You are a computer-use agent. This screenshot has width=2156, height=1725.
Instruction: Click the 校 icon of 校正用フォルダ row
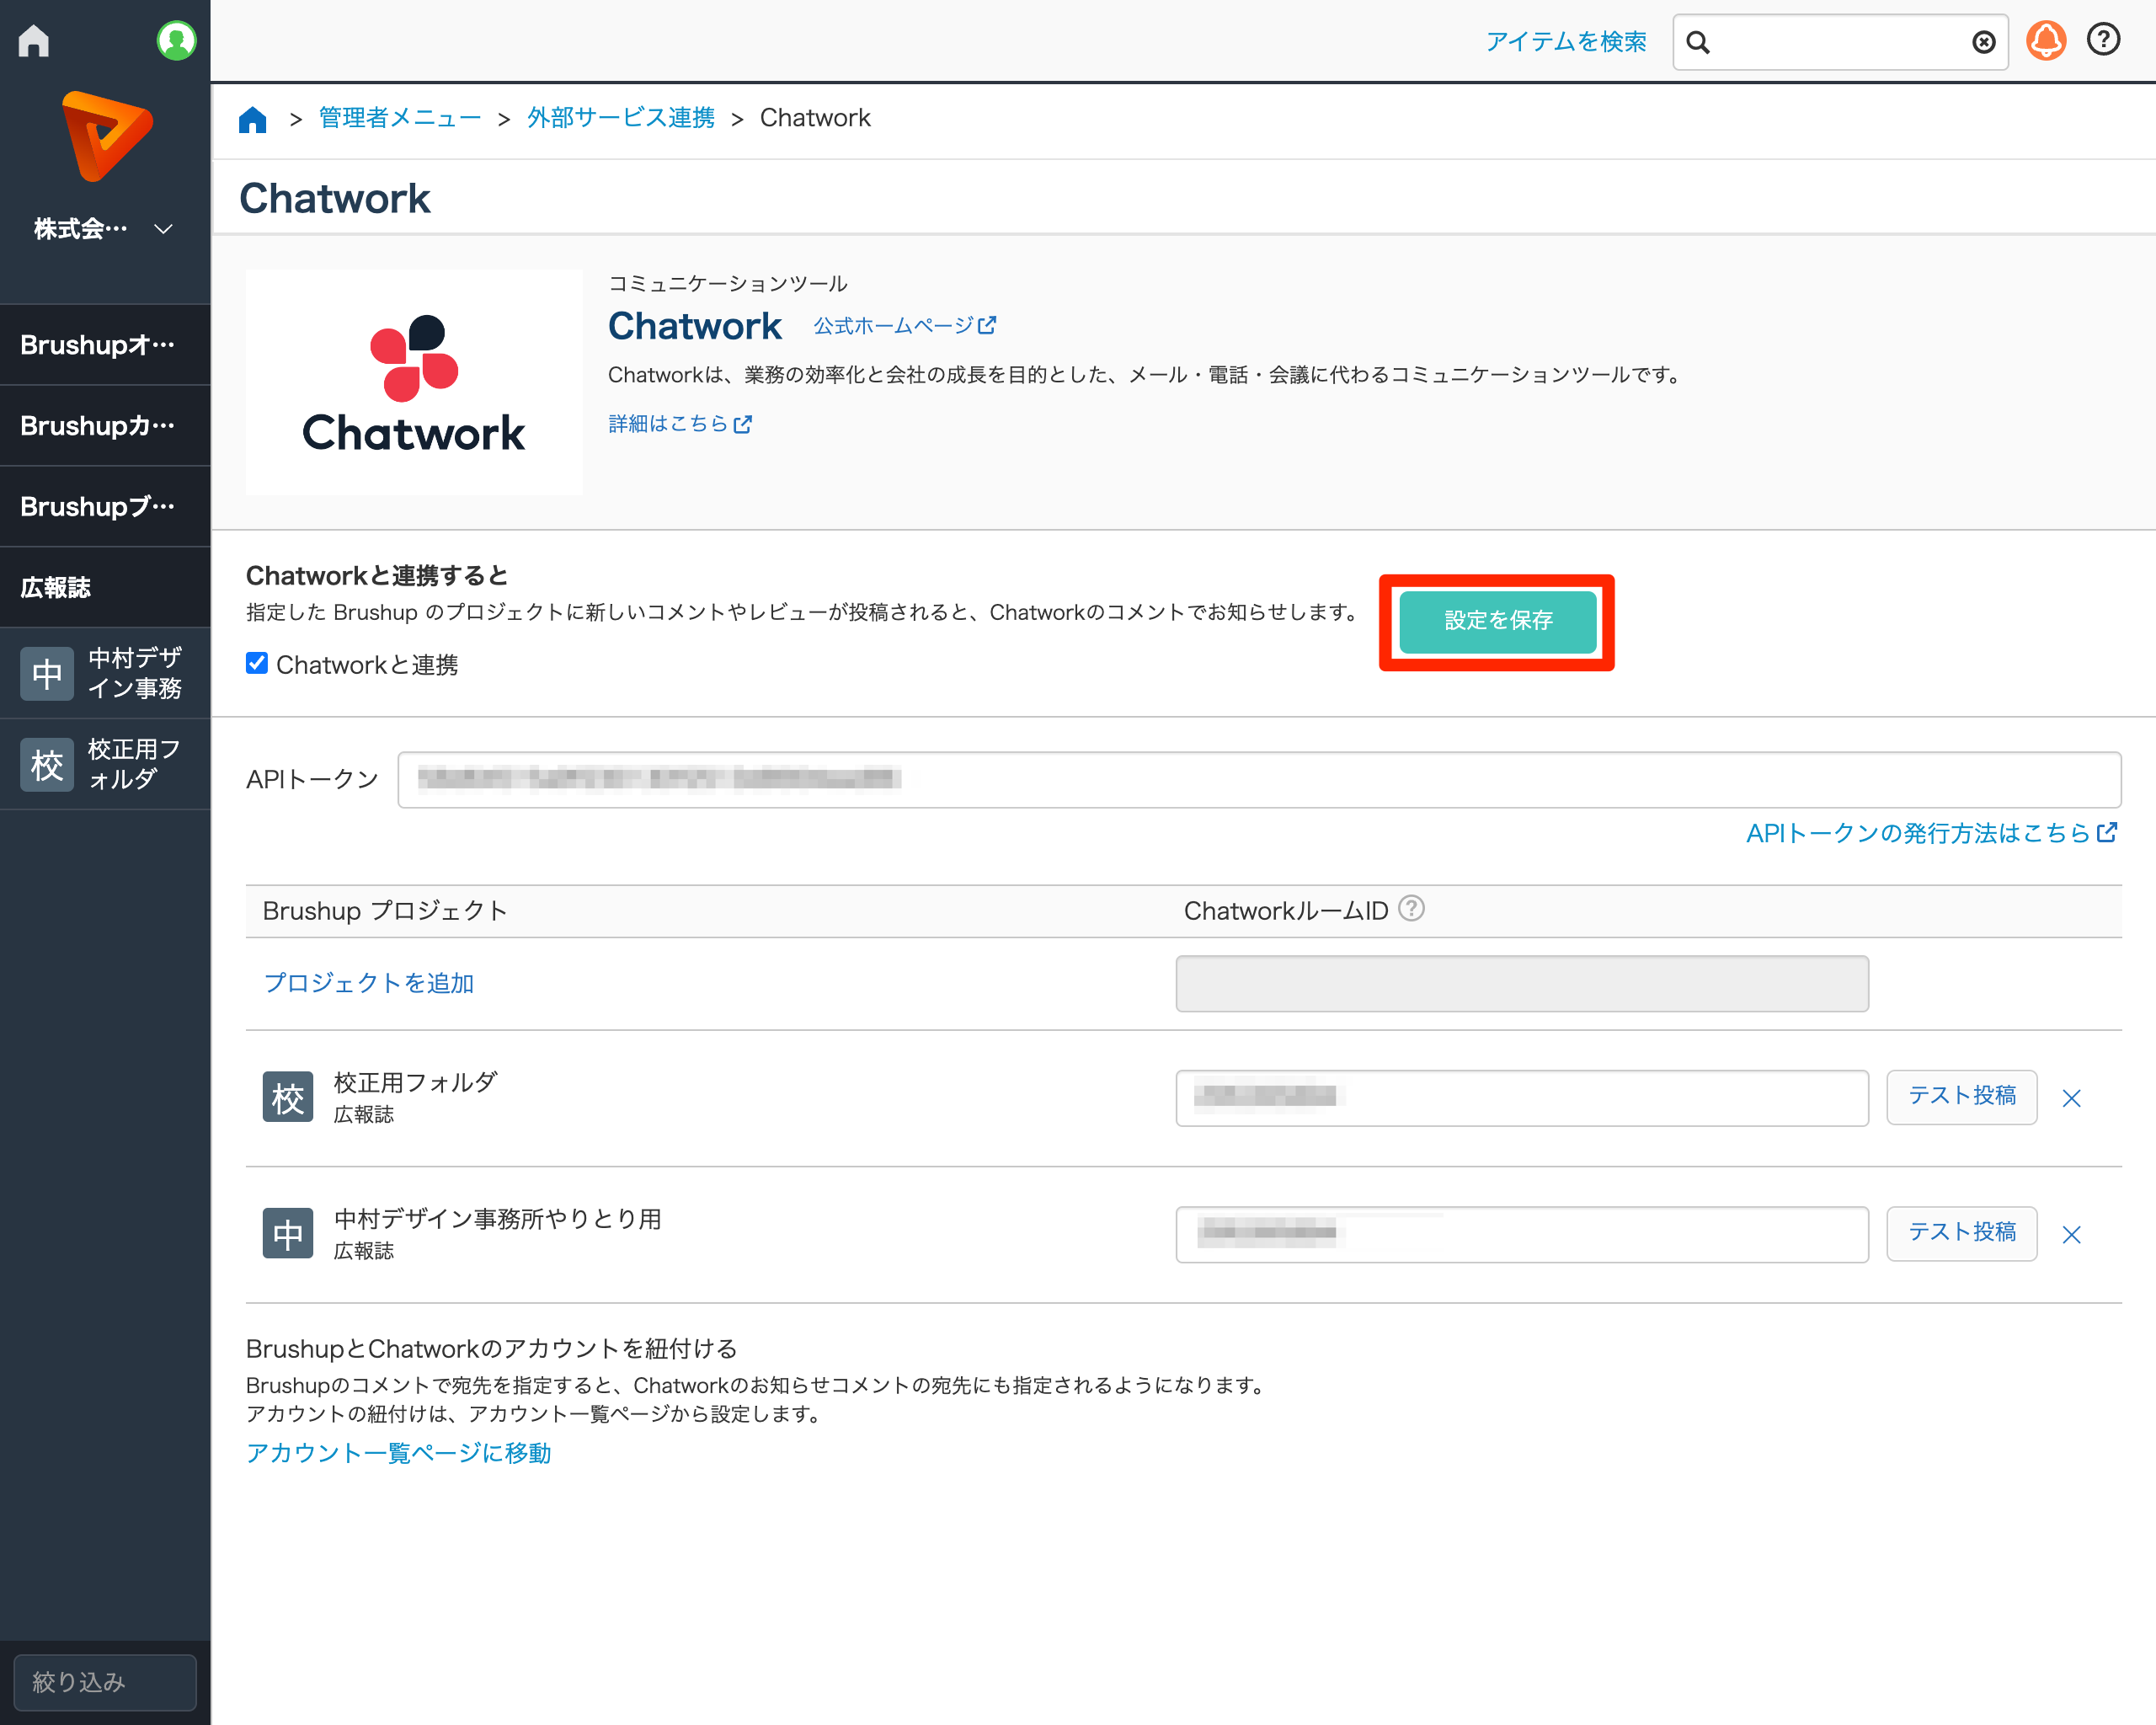(x=288, y=1097)
